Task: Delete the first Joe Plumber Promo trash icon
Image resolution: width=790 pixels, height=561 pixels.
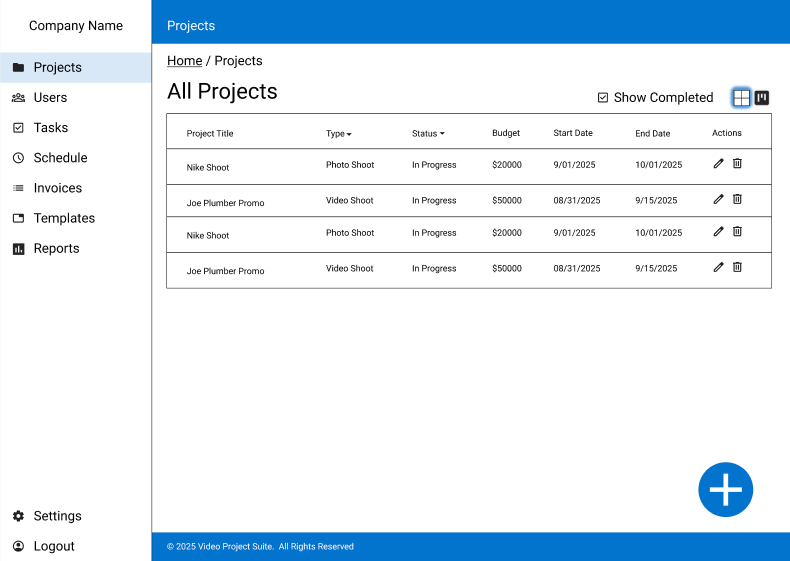Action: point(737,199)
